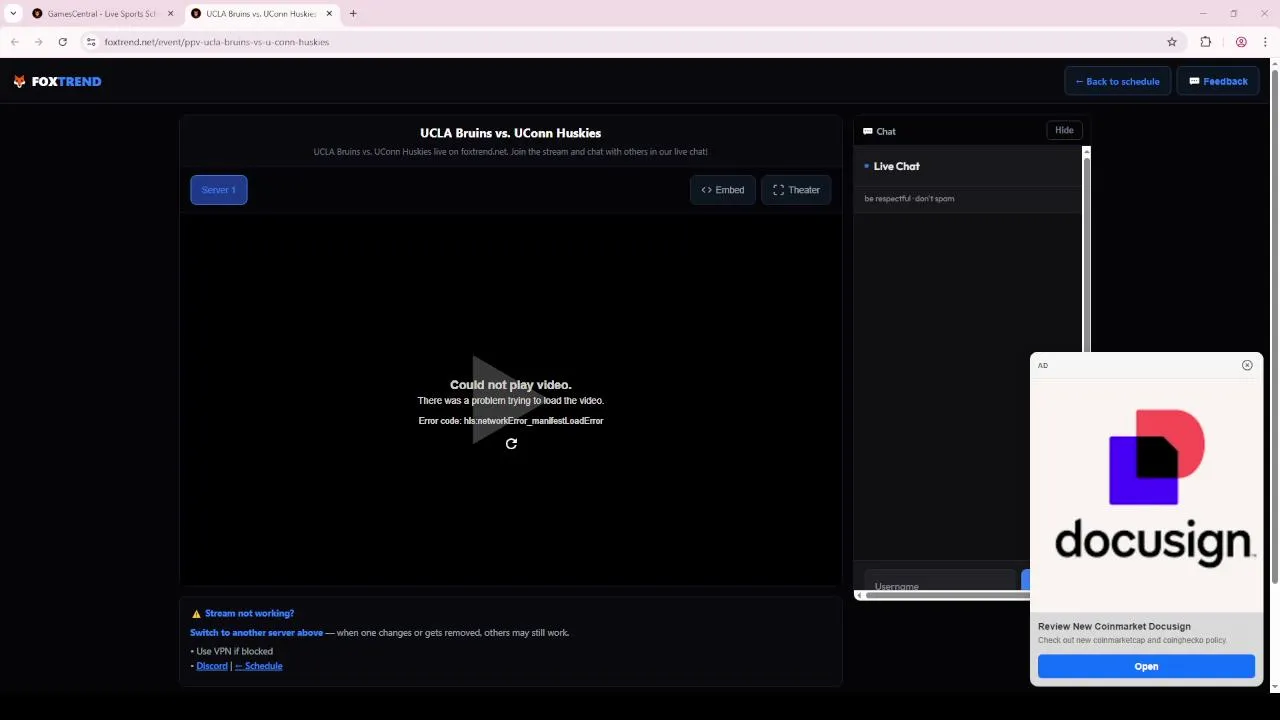Click the 'Review New Coinmarket Docusign' ad title

pos(1114,627)
